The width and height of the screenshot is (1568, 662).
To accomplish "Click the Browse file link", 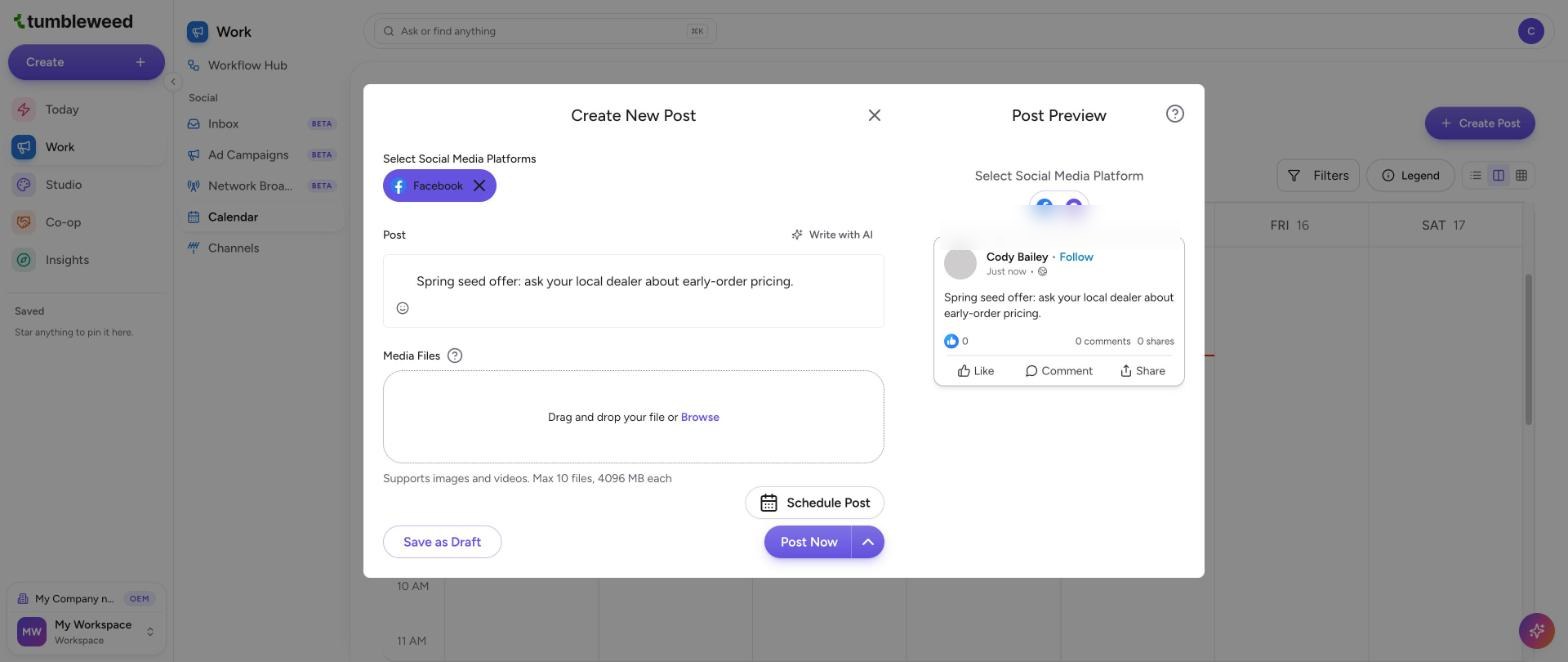I will pos(700,417).
